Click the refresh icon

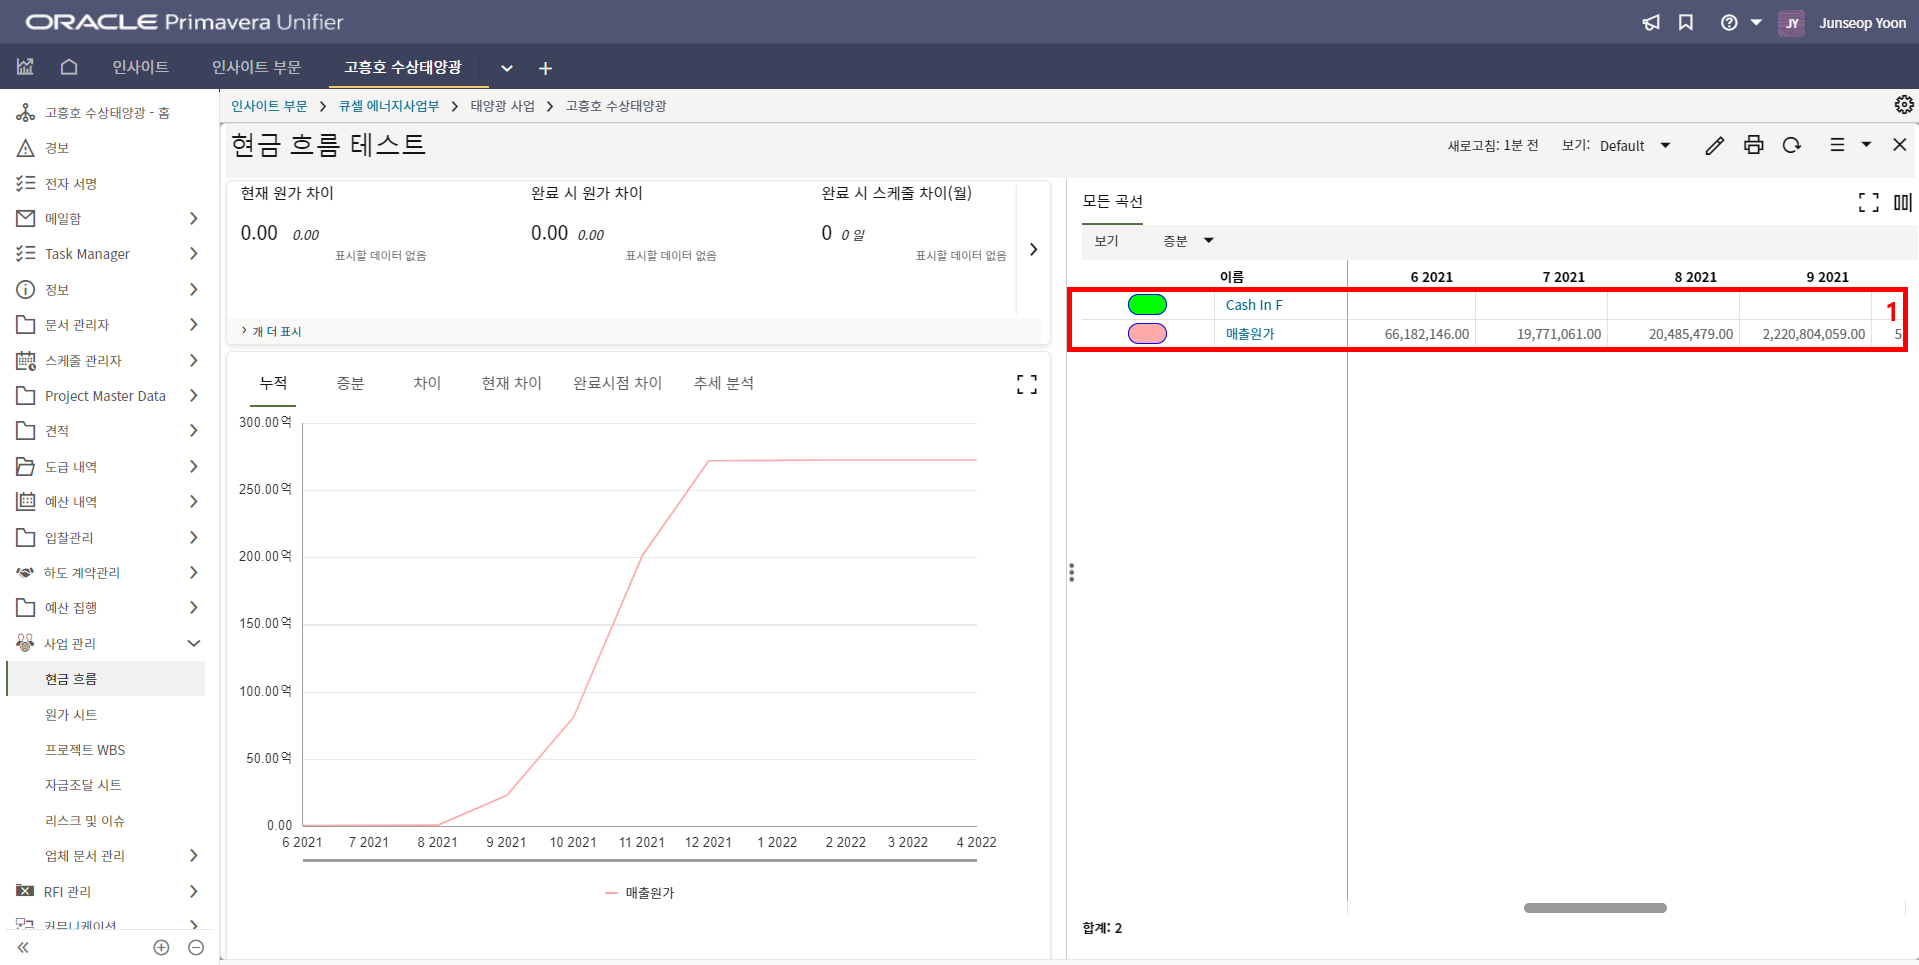[x=1791, y=146]
